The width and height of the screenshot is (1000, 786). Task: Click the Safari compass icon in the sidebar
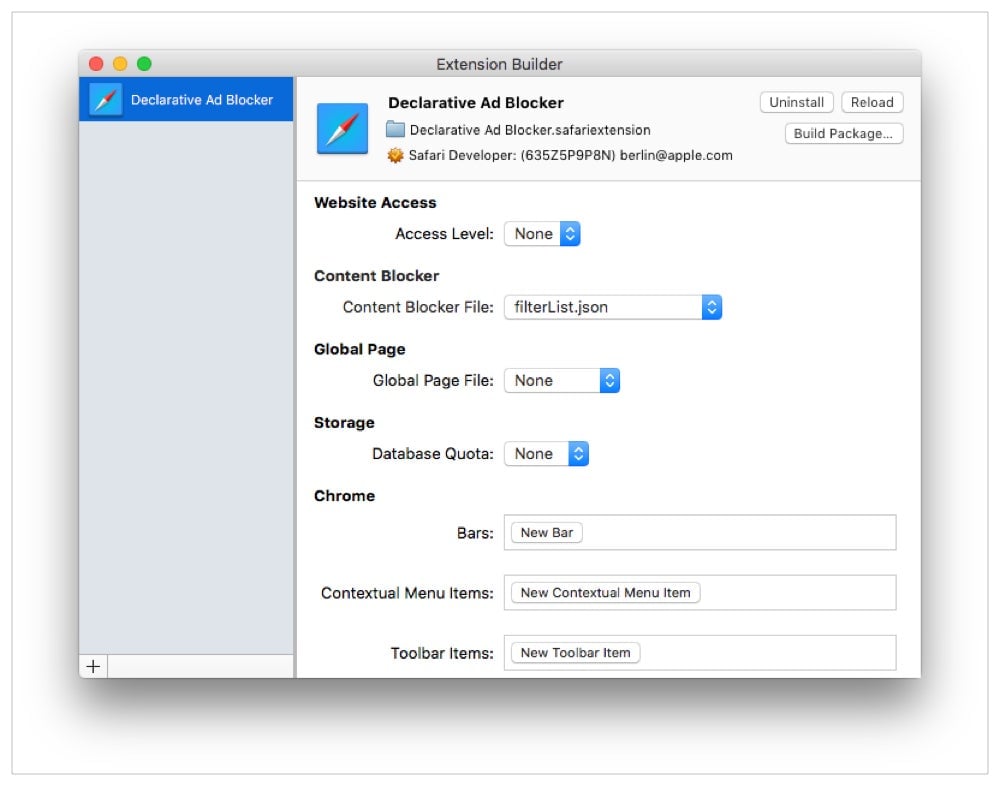[105, 100]
